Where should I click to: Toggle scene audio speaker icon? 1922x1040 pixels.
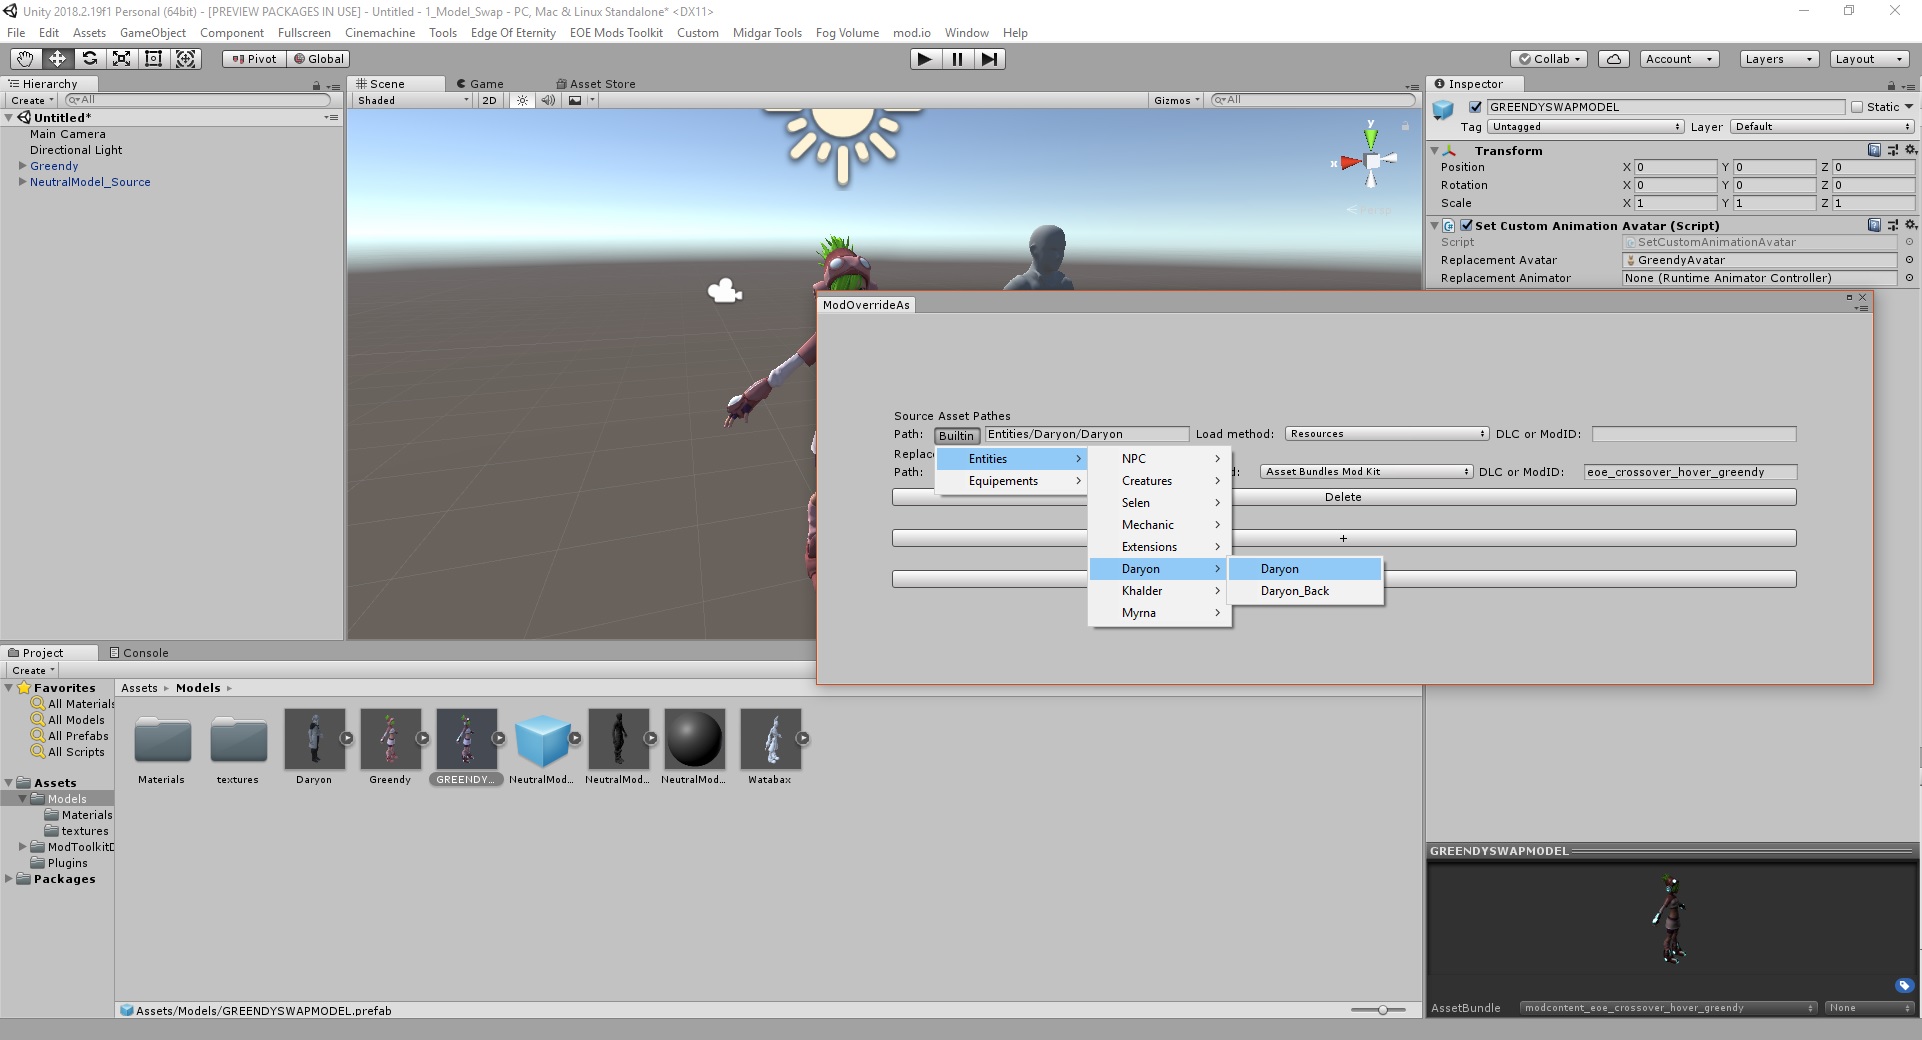click(x=548, y=100)
